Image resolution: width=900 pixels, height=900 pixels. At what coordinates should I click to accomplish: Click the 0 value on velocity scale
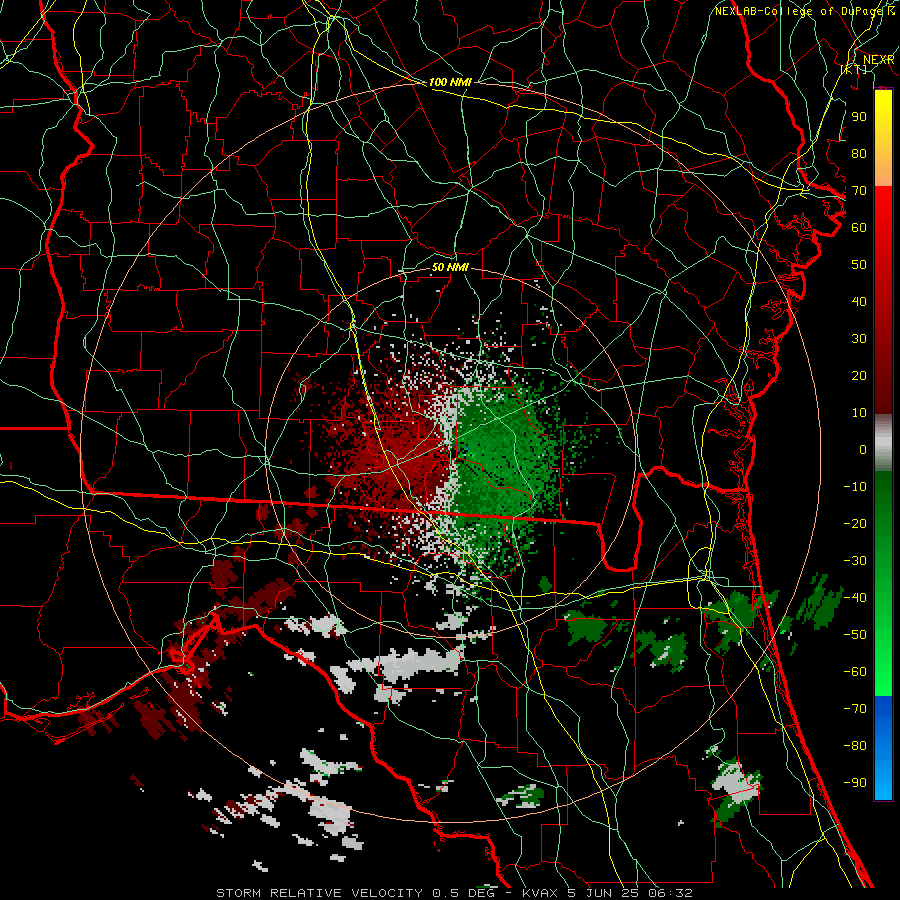point(863,450)
